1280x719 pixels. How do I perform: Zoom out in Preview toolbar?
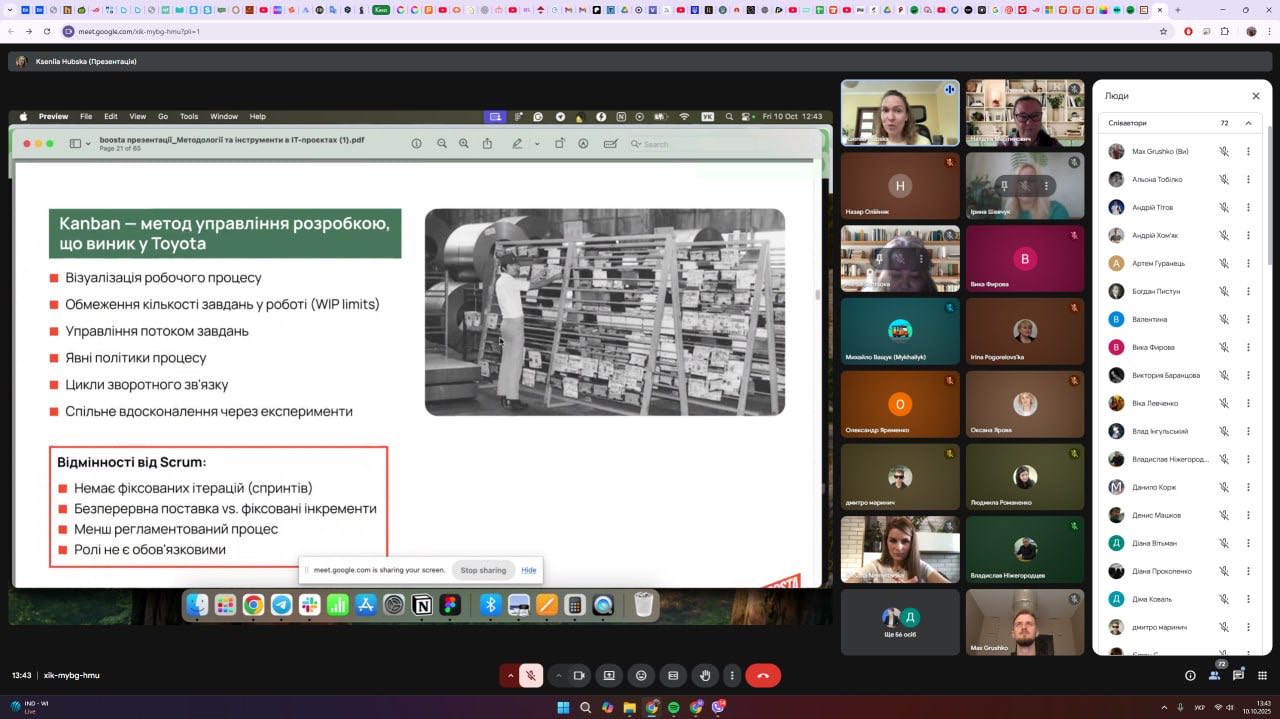tap(442, 144)
